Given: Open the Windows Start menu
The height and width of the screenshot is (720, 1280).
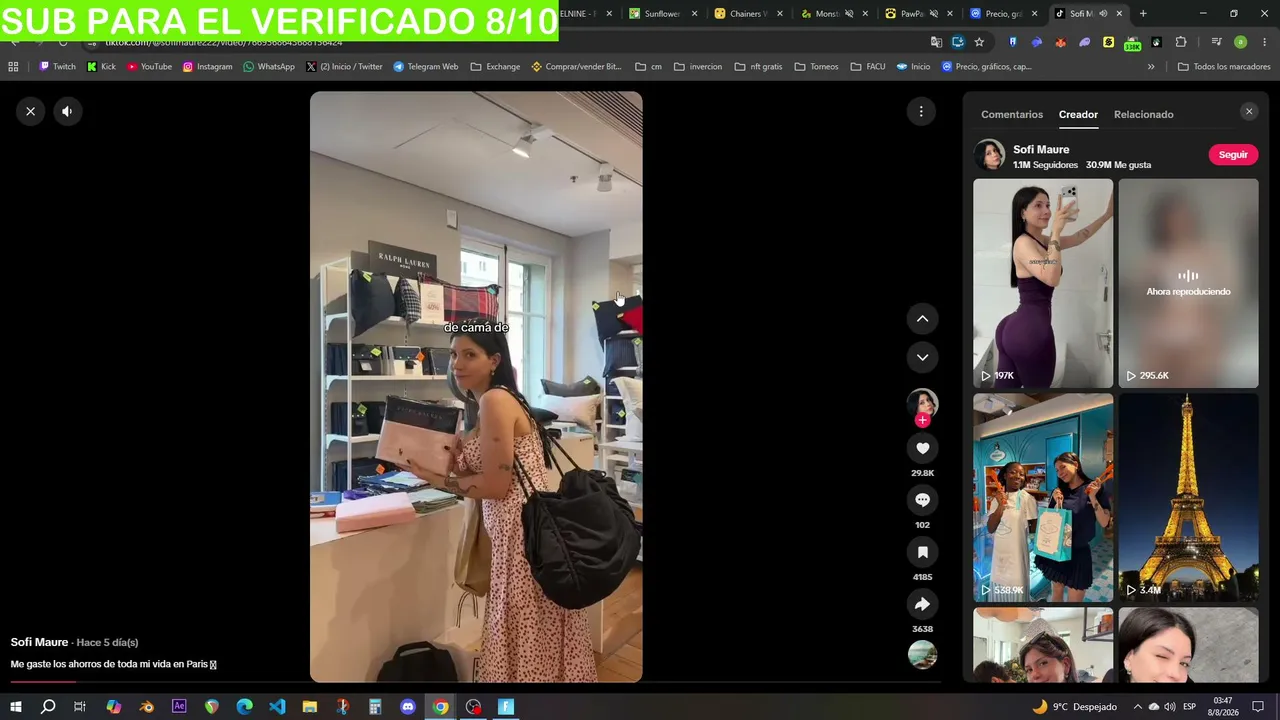Looking at the screenshot, I should click(x=16, y=707).
